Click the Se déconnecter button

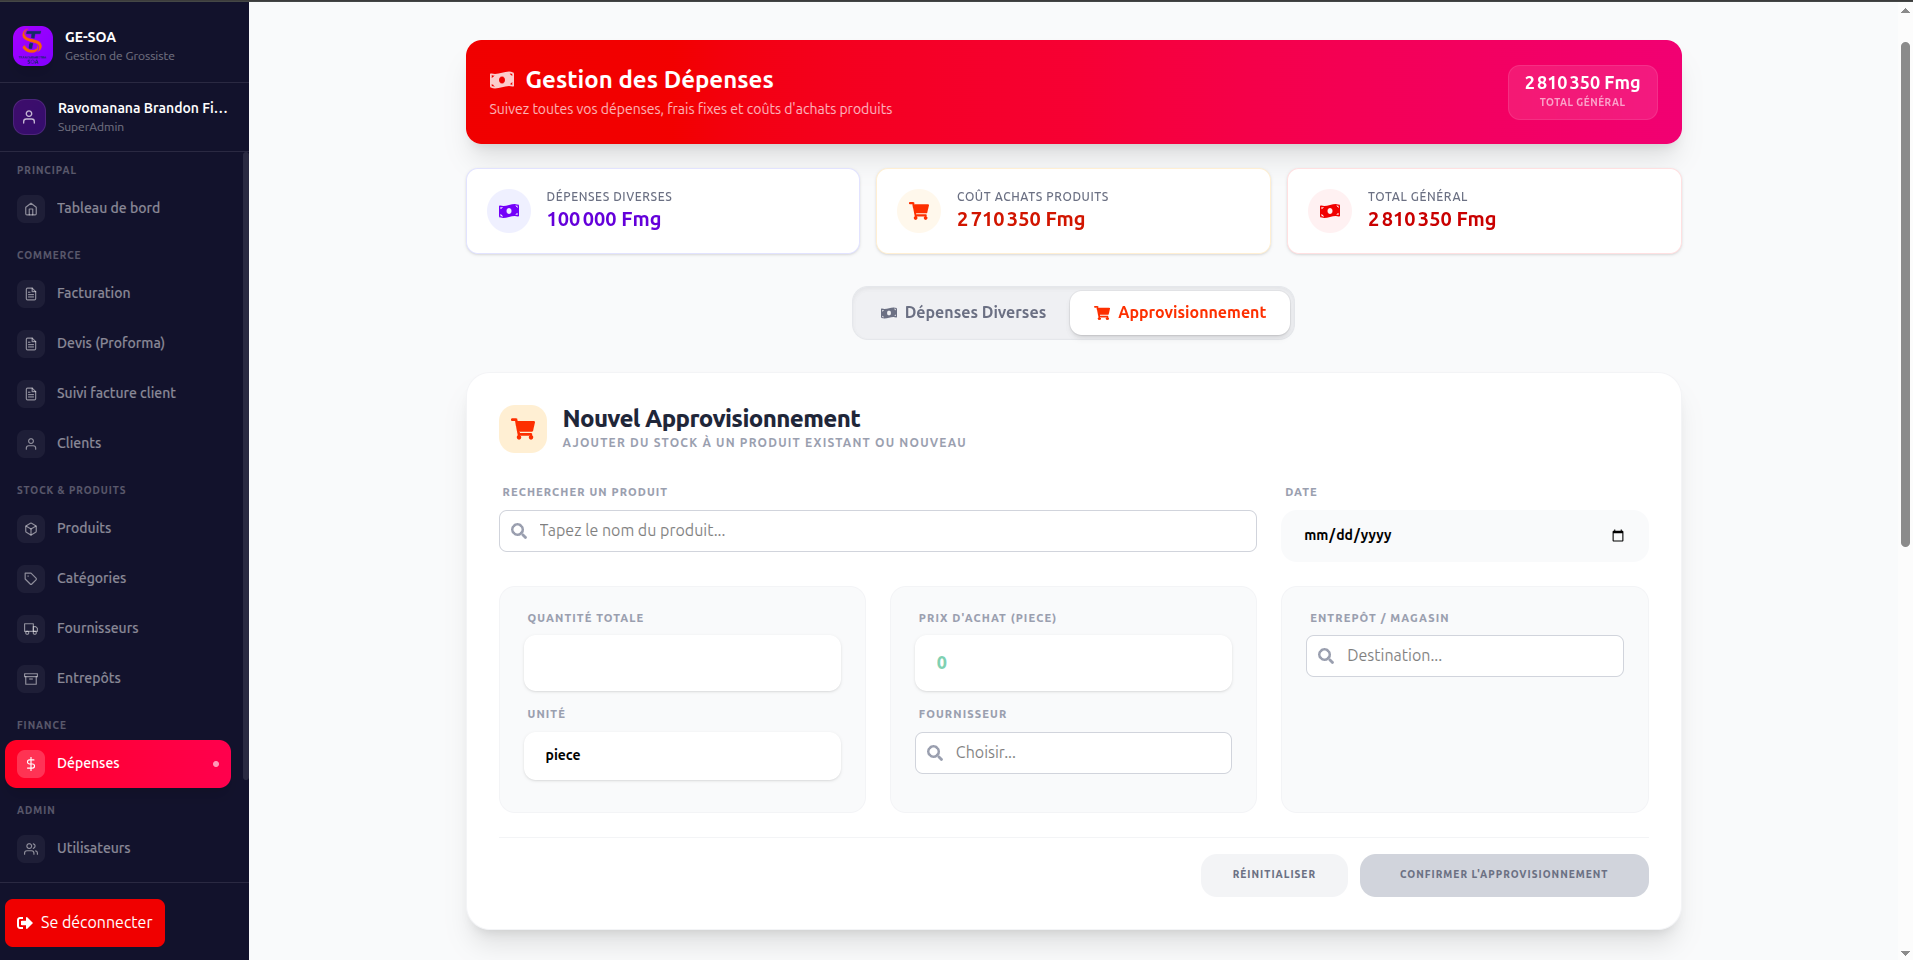click(x=85, y=923)
